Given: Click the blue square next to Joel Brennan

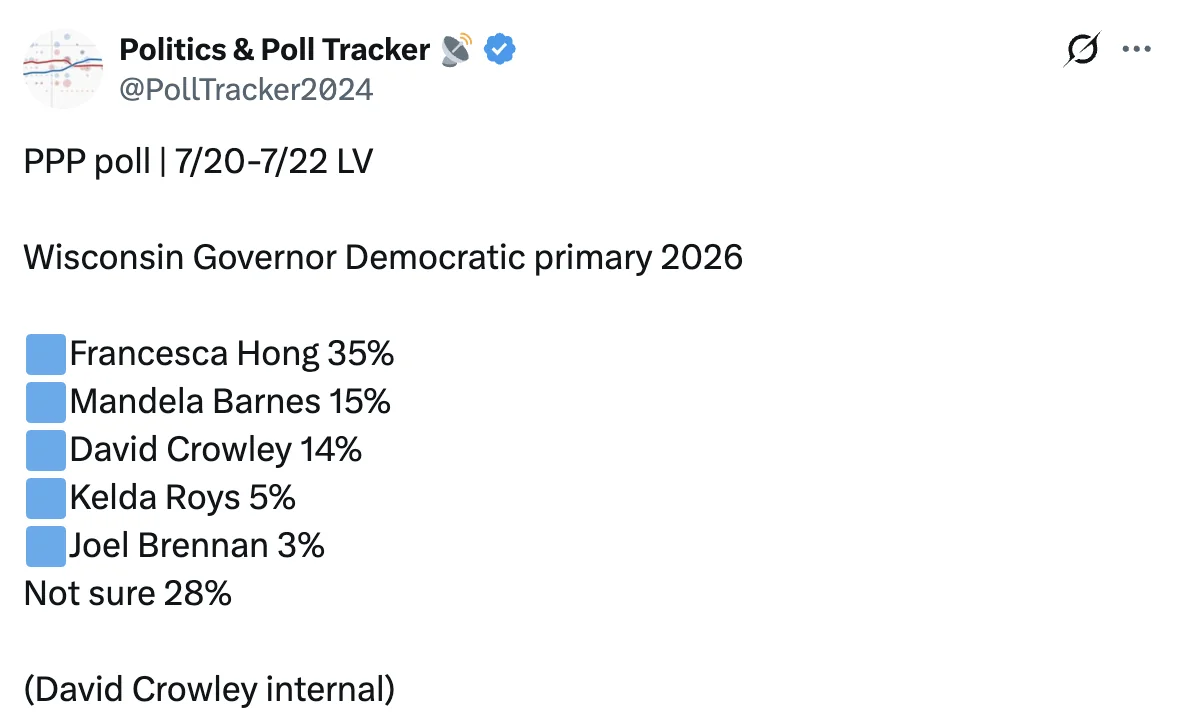Looking at the screenshot, I should 46,546.
